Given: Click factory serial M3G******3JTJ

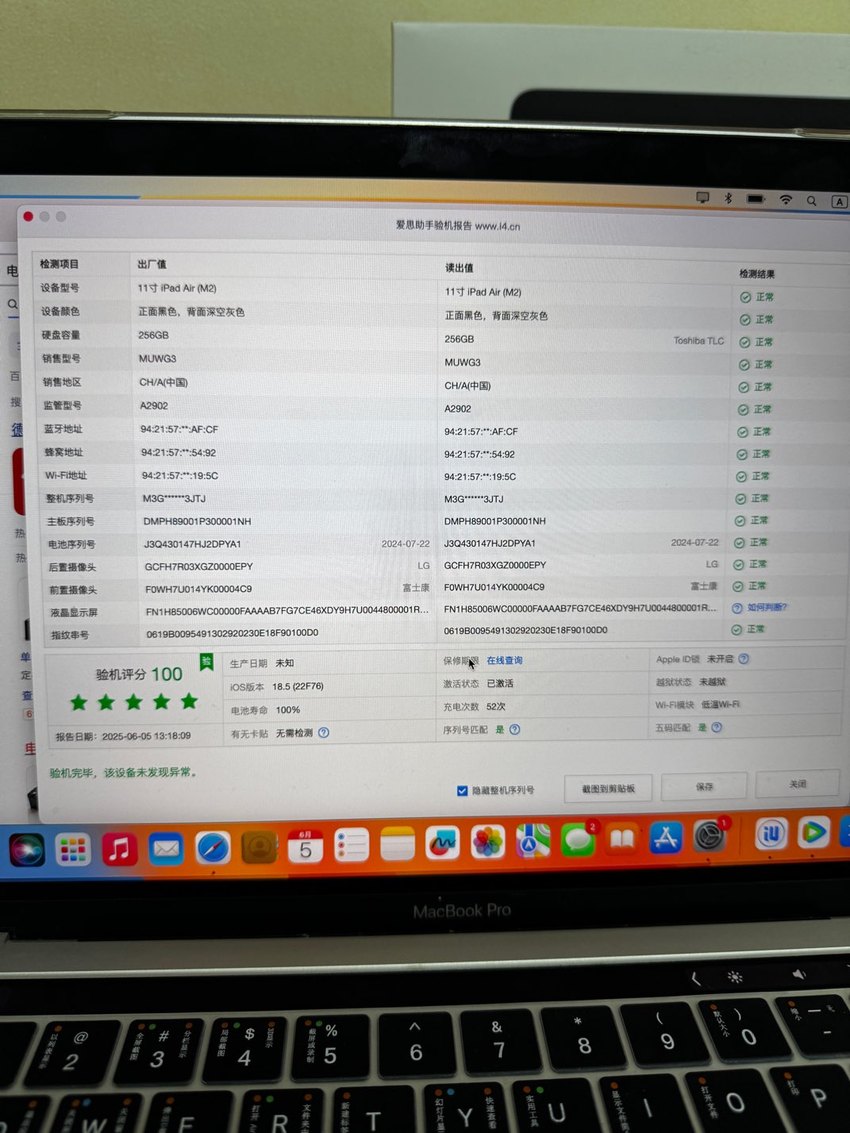Looking at the screenshot, I should click(174, 499).
